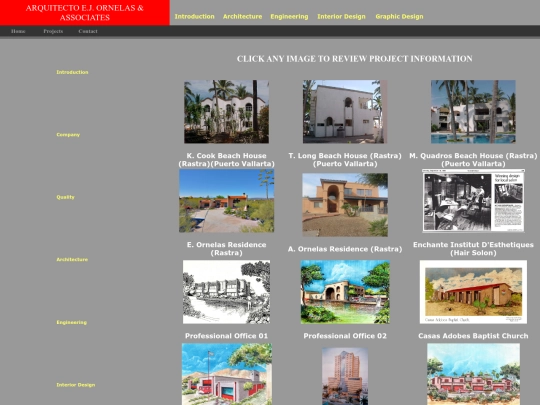The image size is (540, 405).
Task: Click Architecture in the top navigation
Action: click(x=242, y=17)
